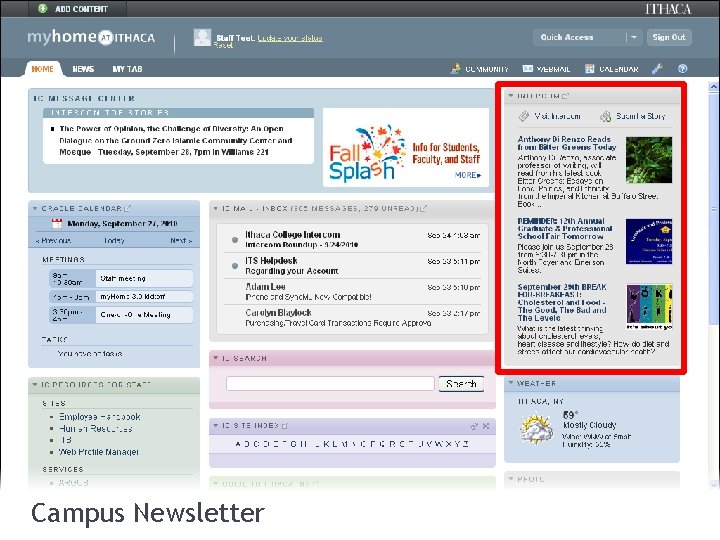Viewport: 720px width, 540px height.
Task: Open the Graduate & Professional School Fair story
Action: [x=565, y=228]
